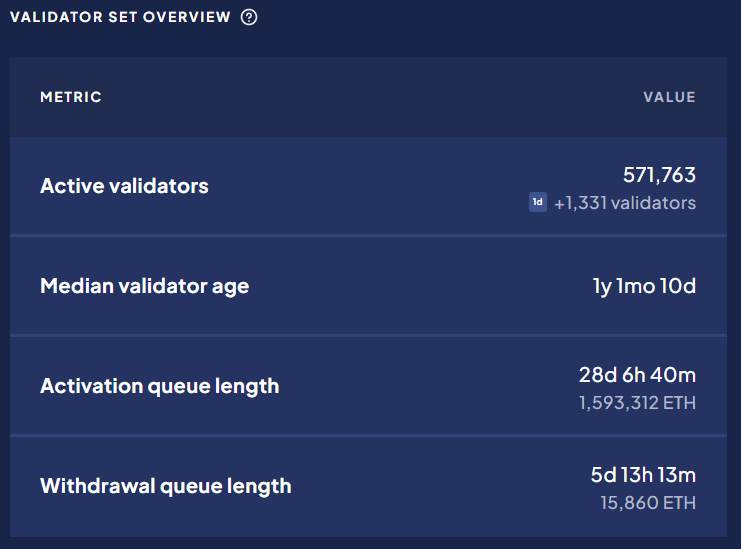
Task: Select the Activation queue length label
Action: (x=160, y=386)
